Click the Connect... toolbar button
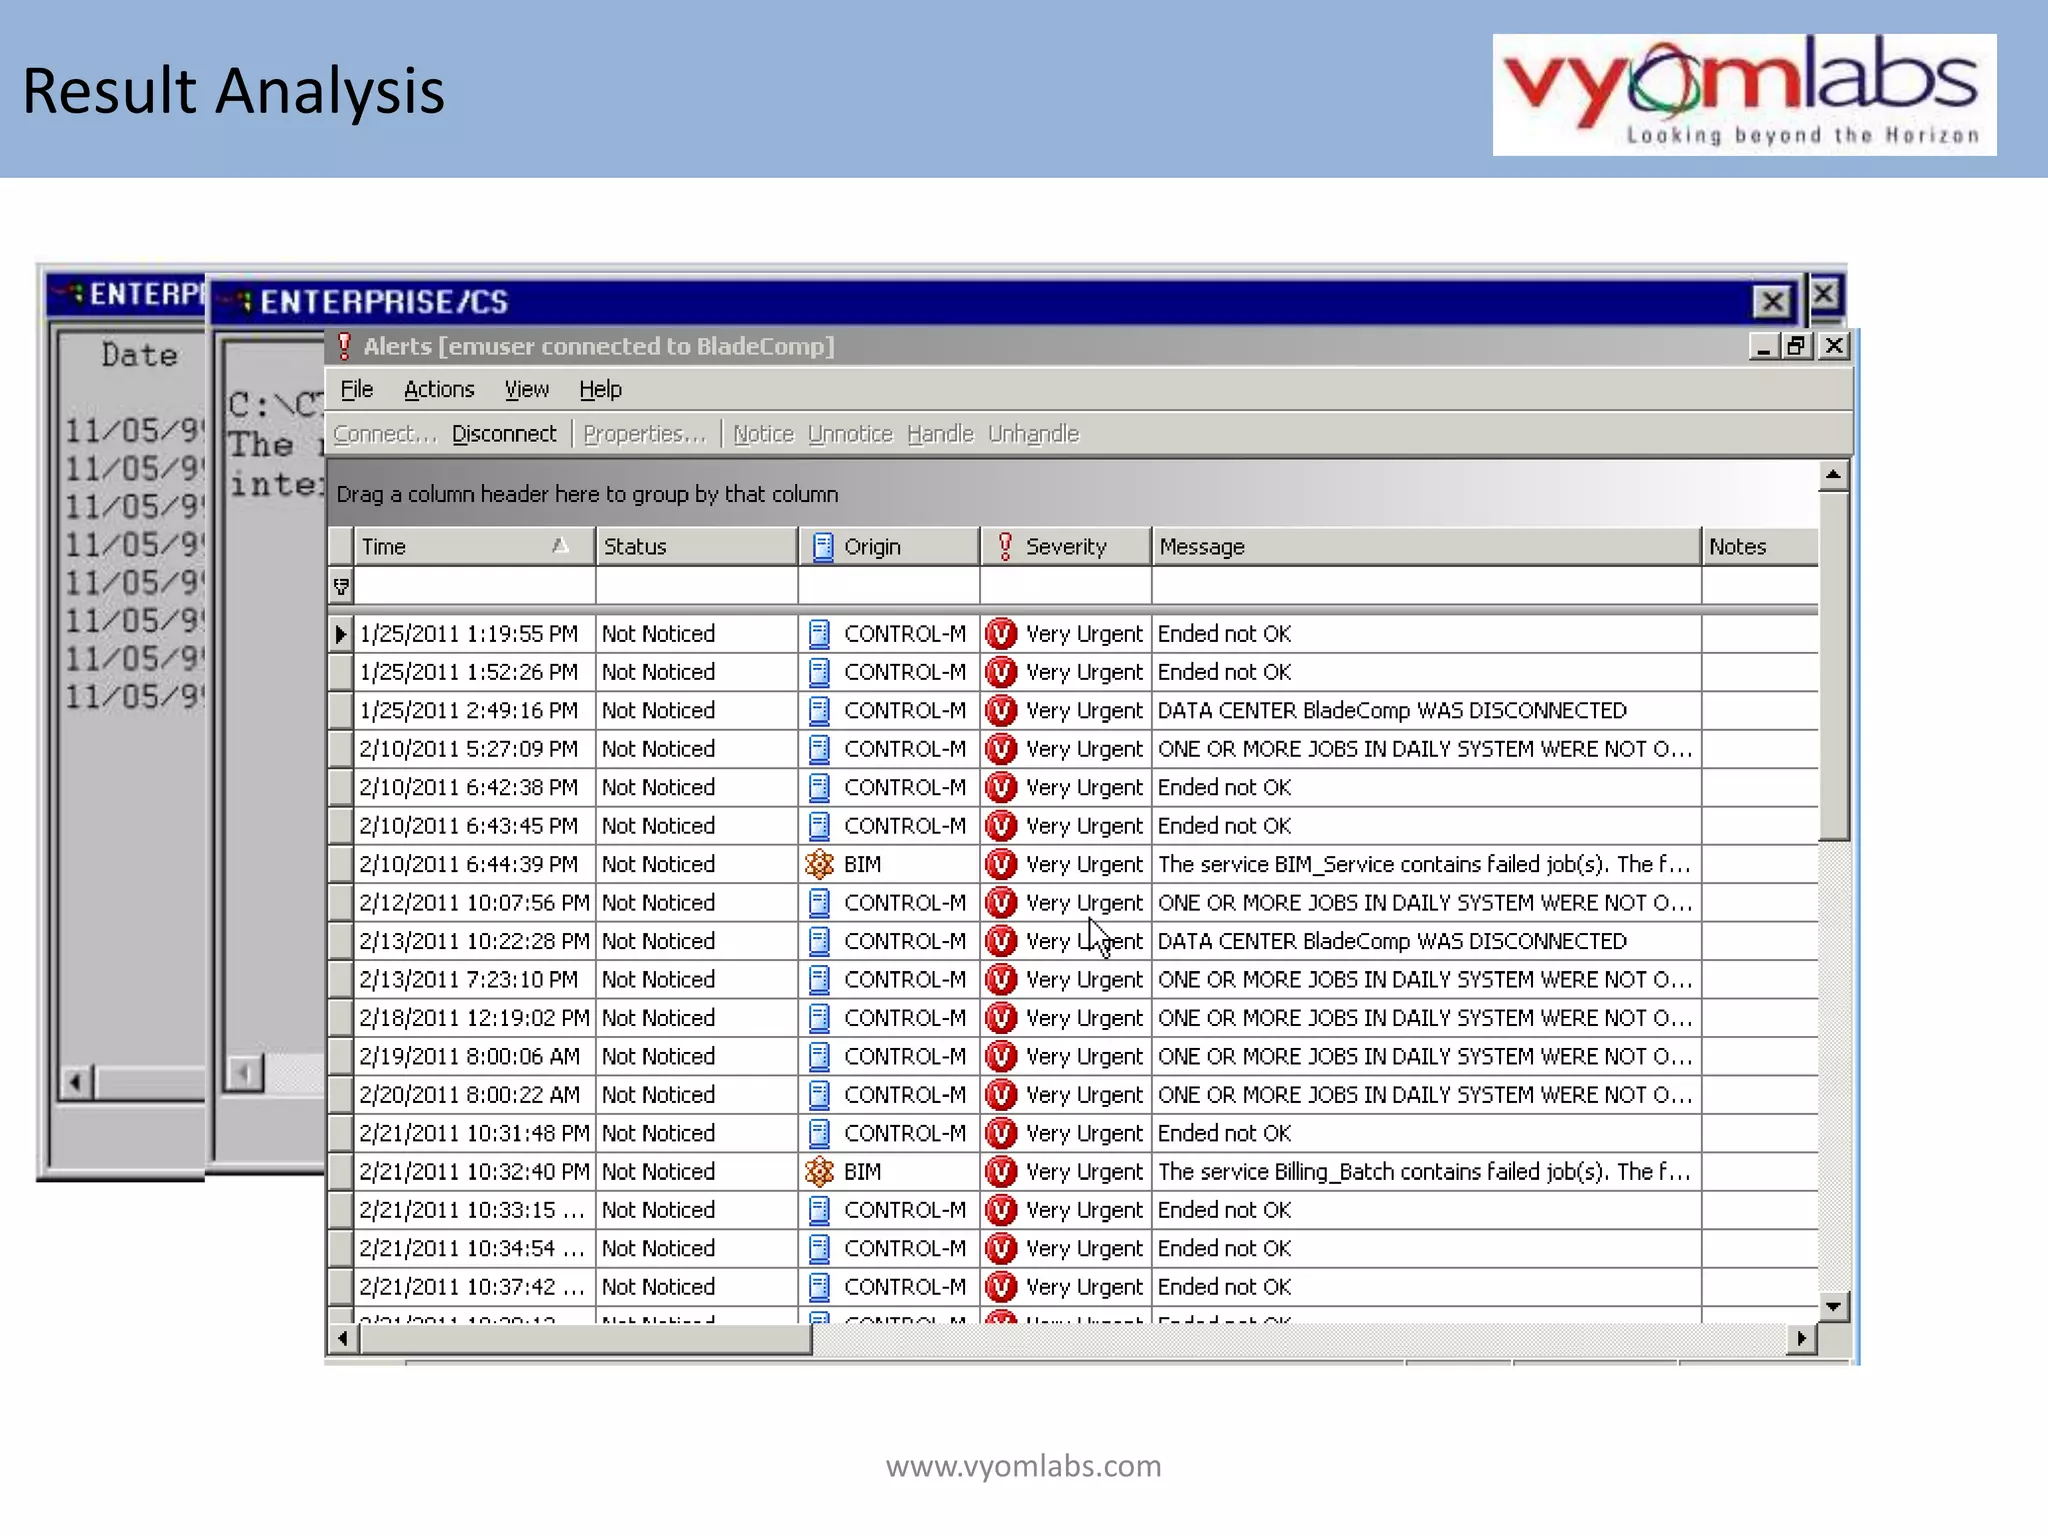The height and width of the screenshot is (1536, 2048). (x=385, y=434)
